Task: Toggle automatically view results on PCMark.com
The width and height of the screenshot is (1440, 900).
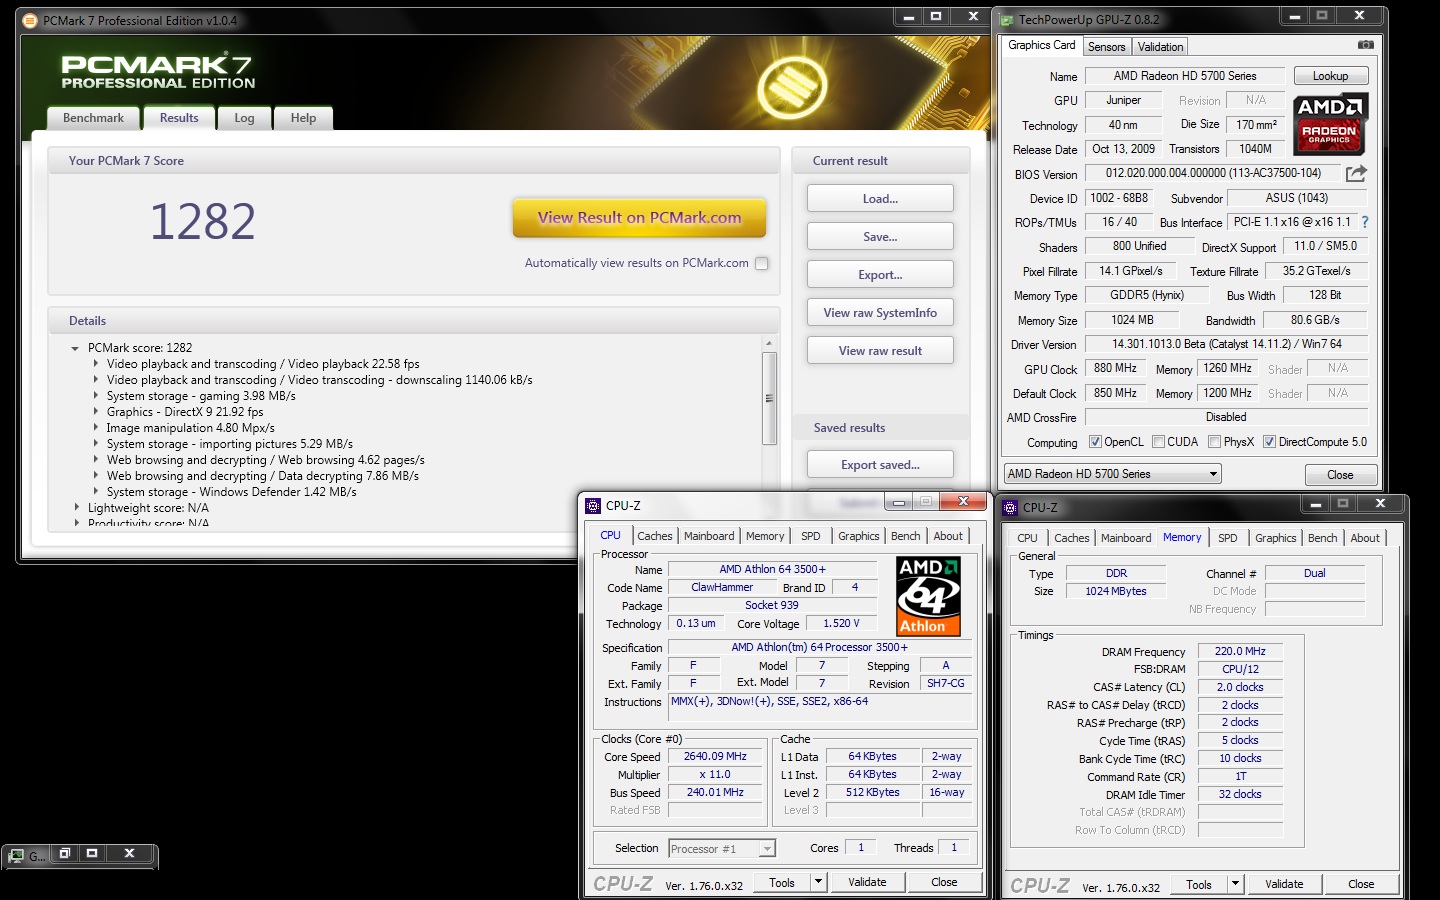Action: pyautogui.click(x=762, y=263)
